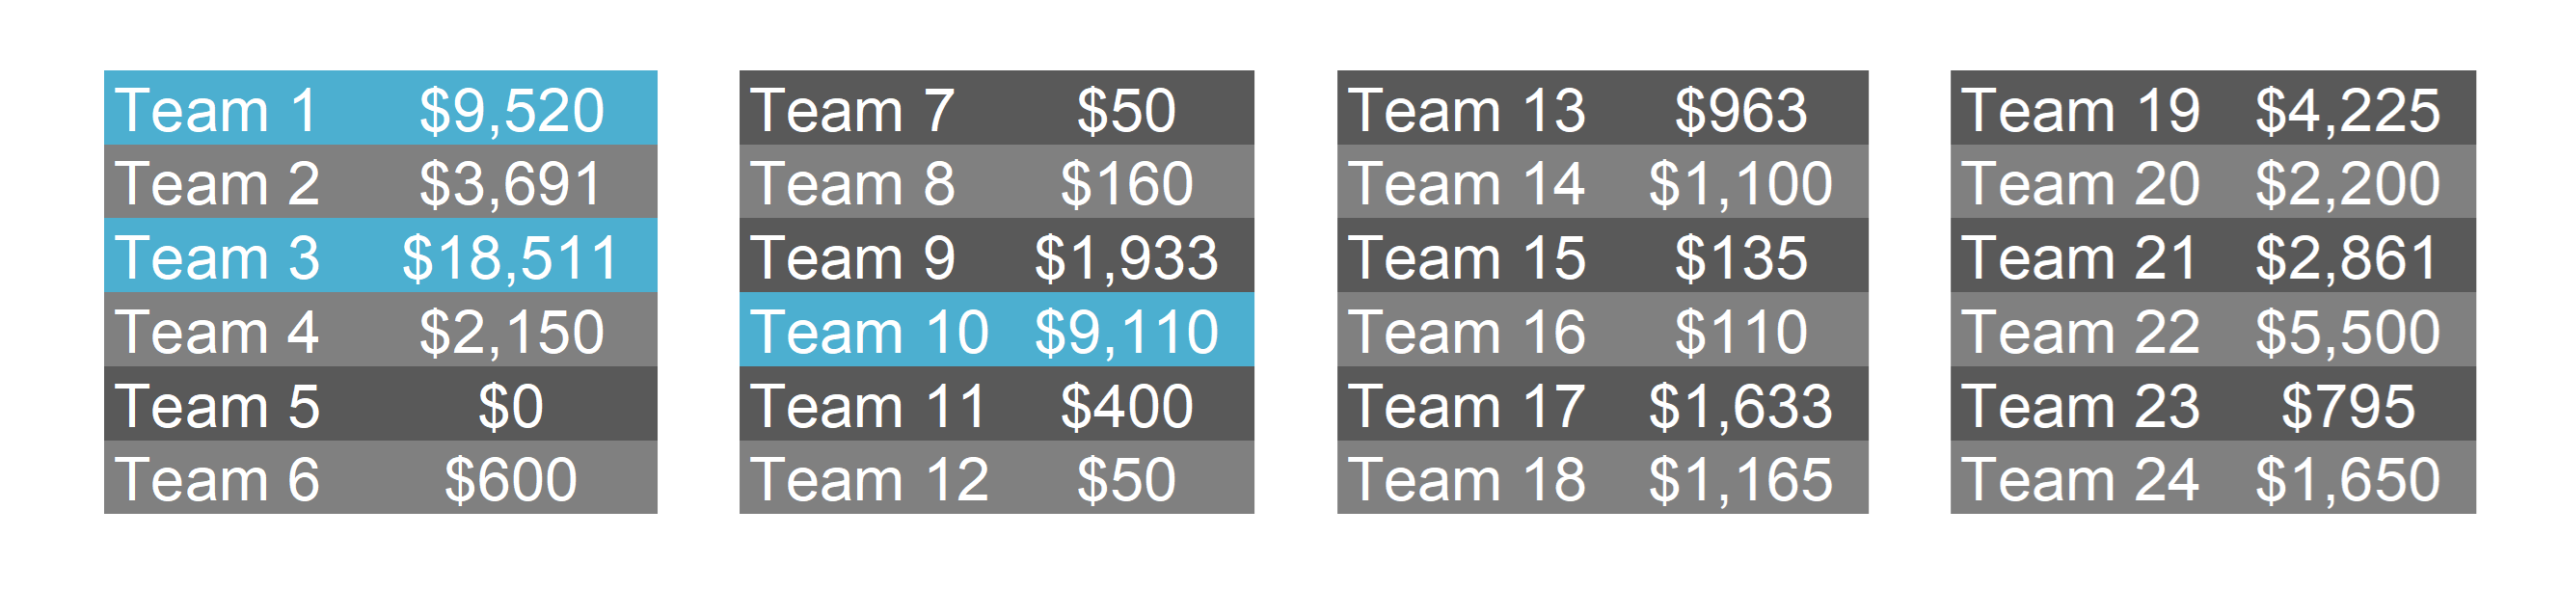Click the Team 5 $0 row
This screenshot has width=2560, height=590.
[380, 403]
